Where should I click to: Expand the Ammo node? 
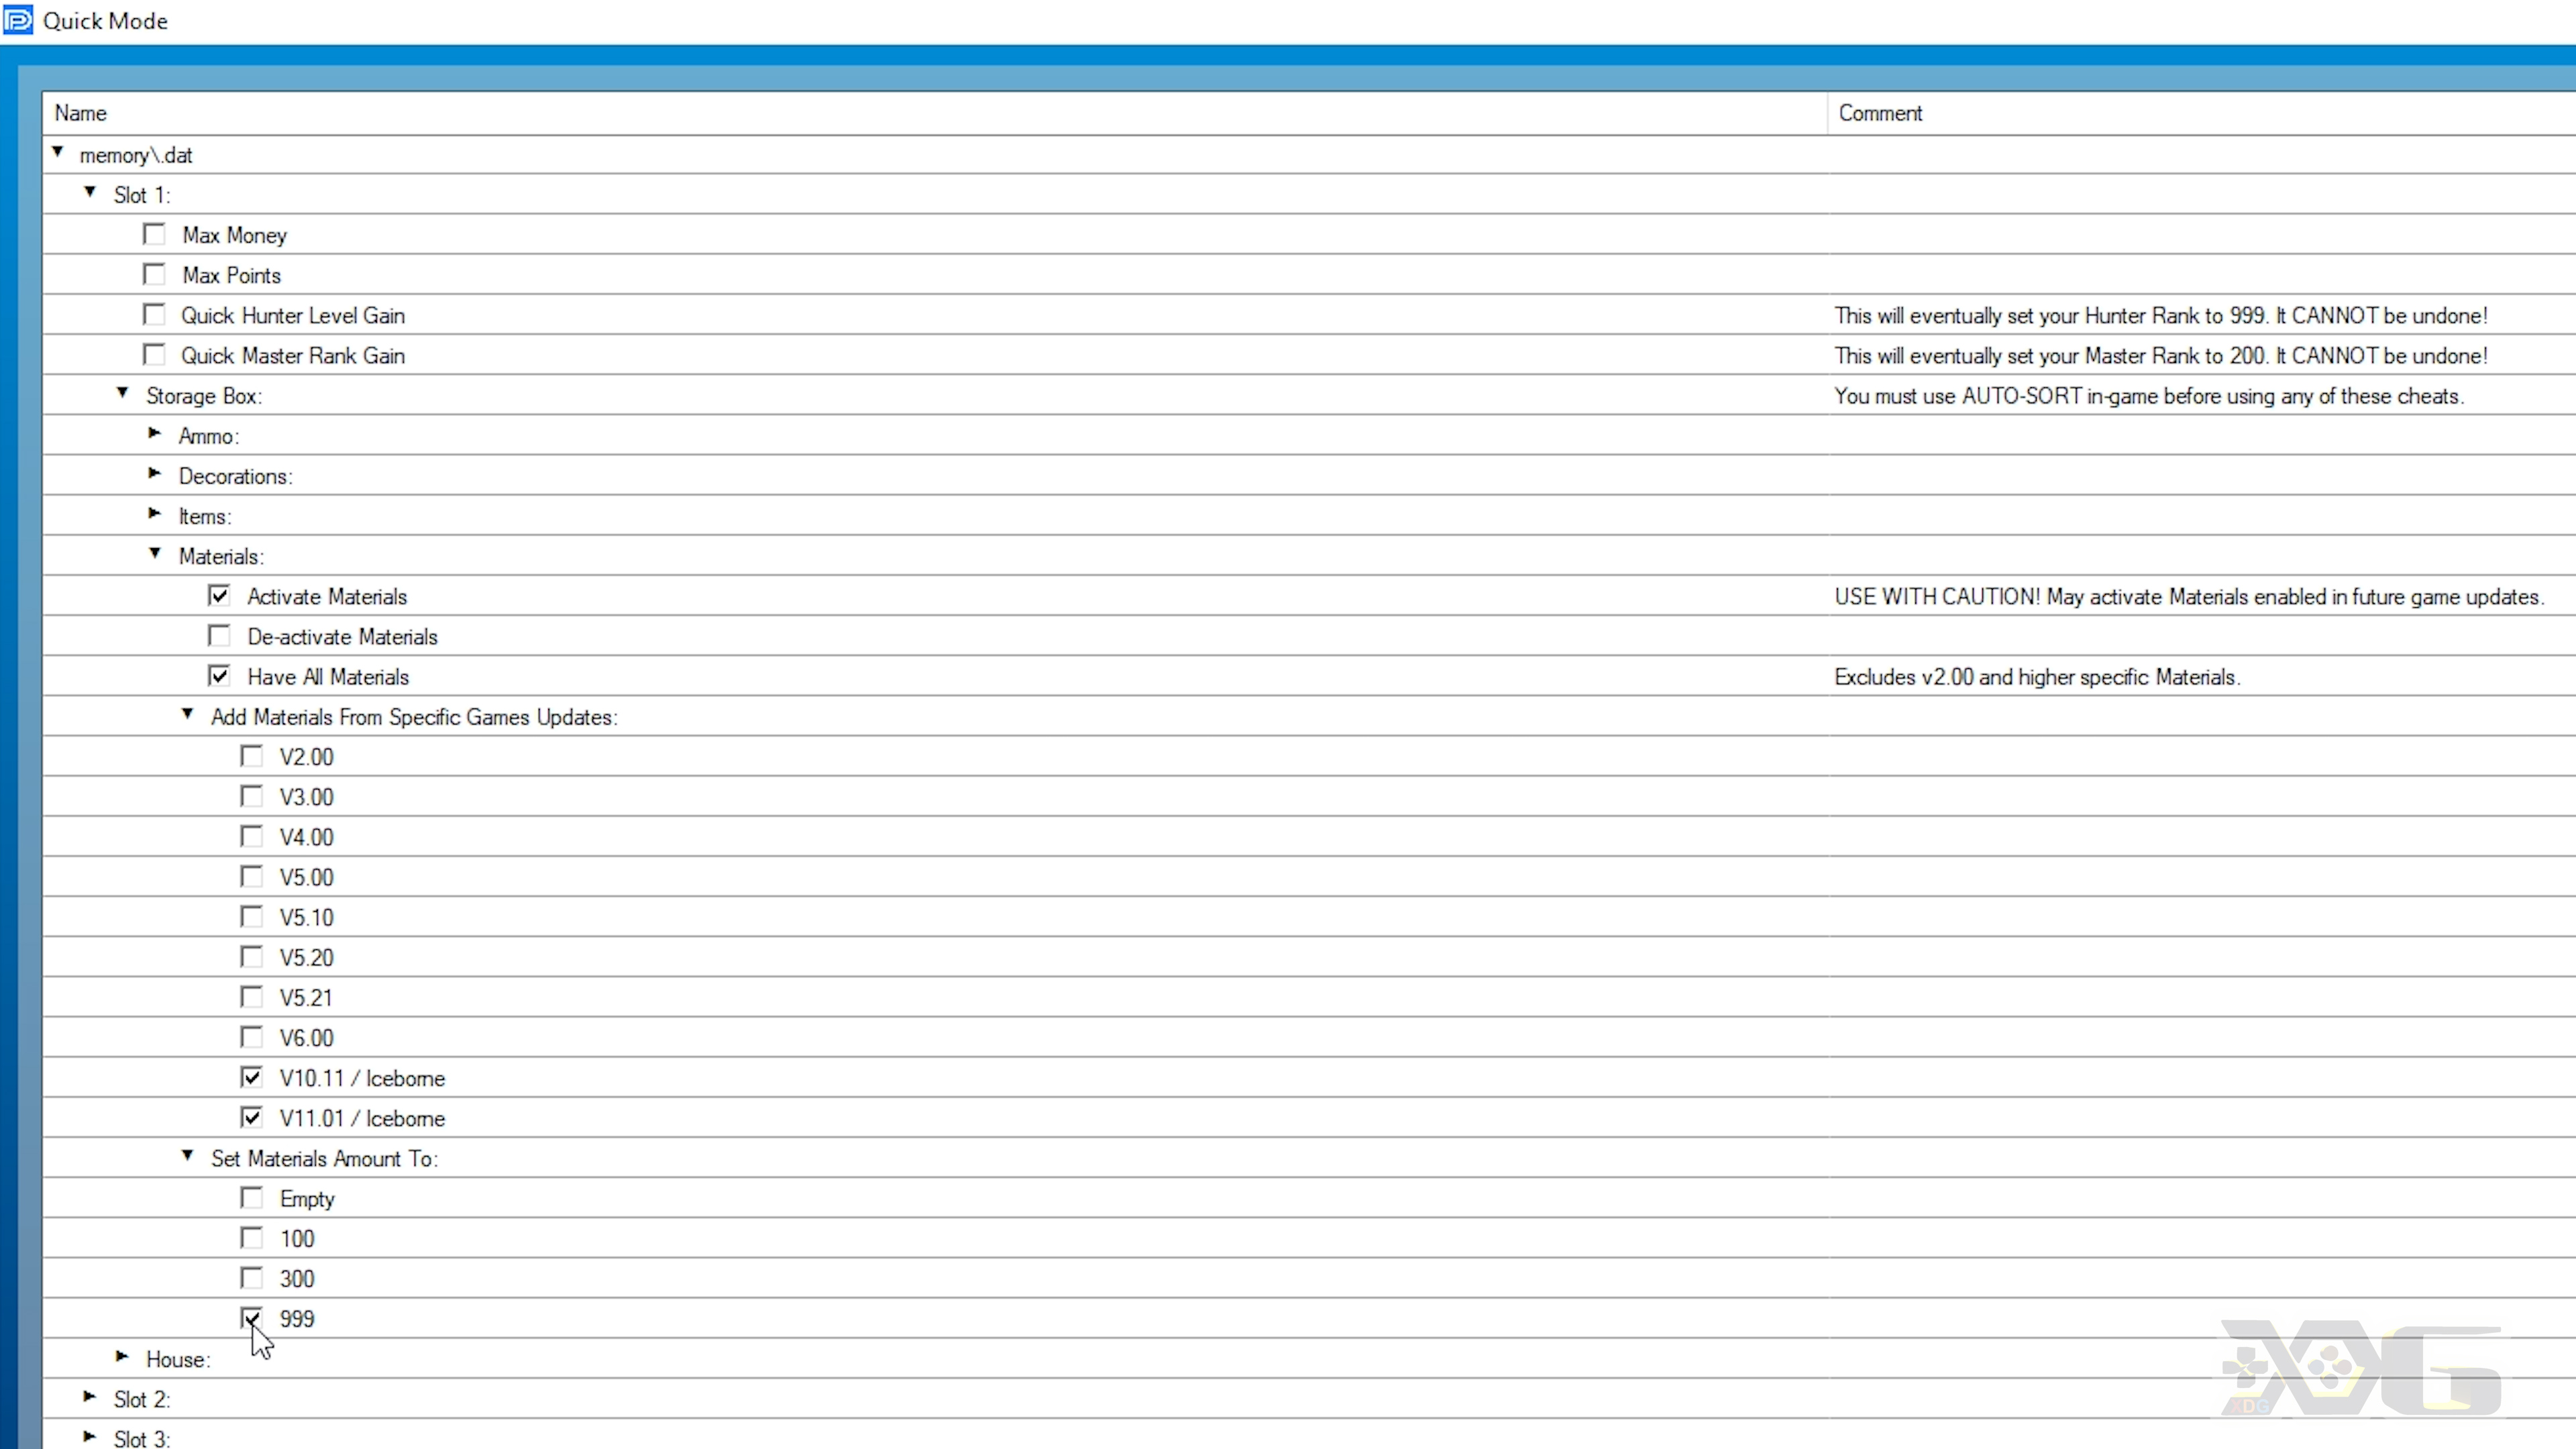(x=154, y=433)
